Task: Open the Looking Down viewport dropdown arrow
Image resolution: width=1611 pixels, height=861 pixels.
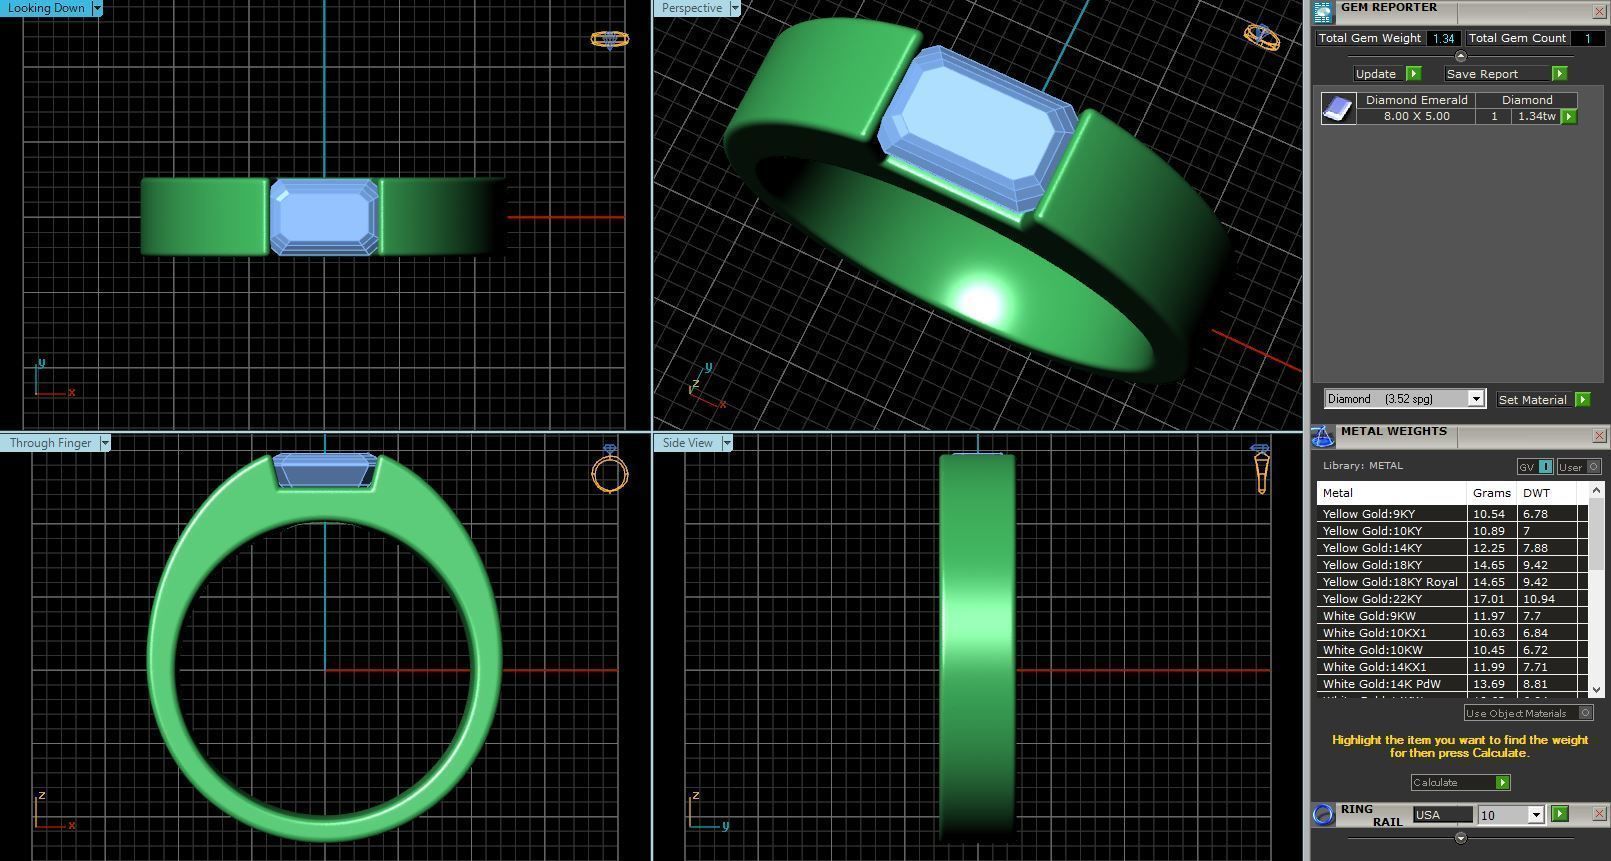Action: coord(97,8)
